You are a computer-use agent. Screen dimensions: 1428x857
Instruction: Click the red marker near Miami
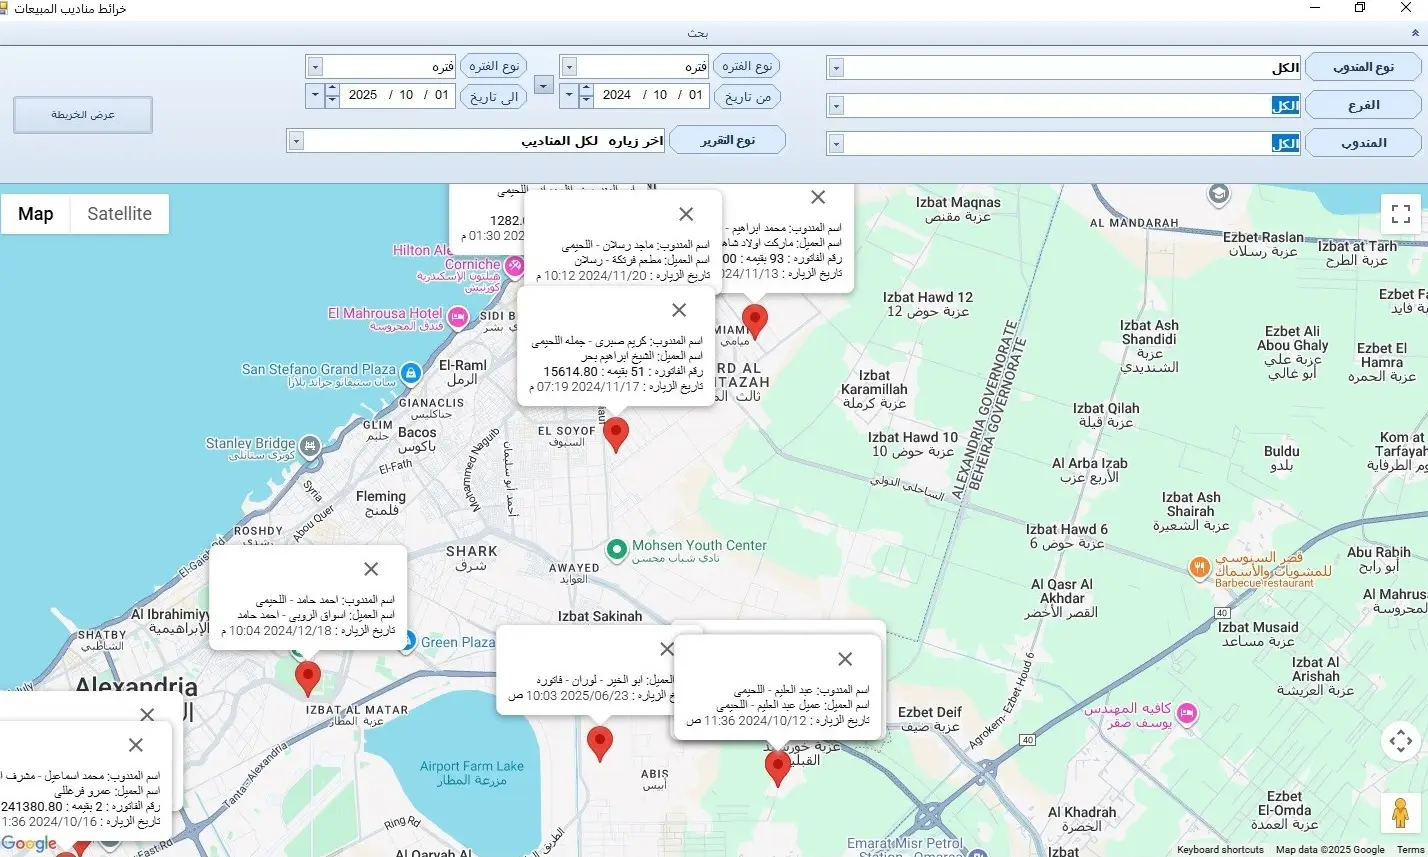755,321
